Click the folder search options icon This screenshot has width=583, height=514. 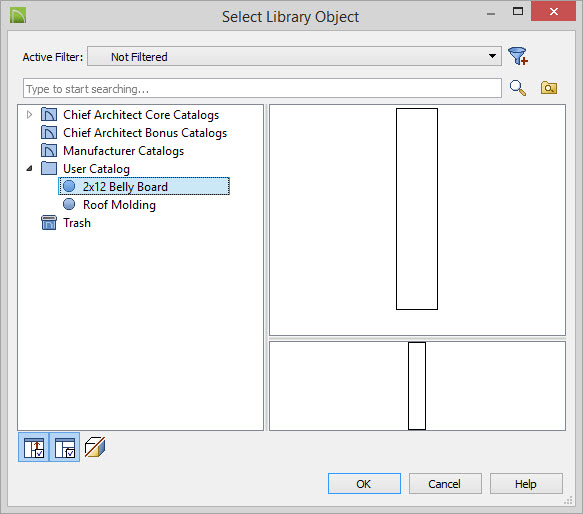coord(548,88)
